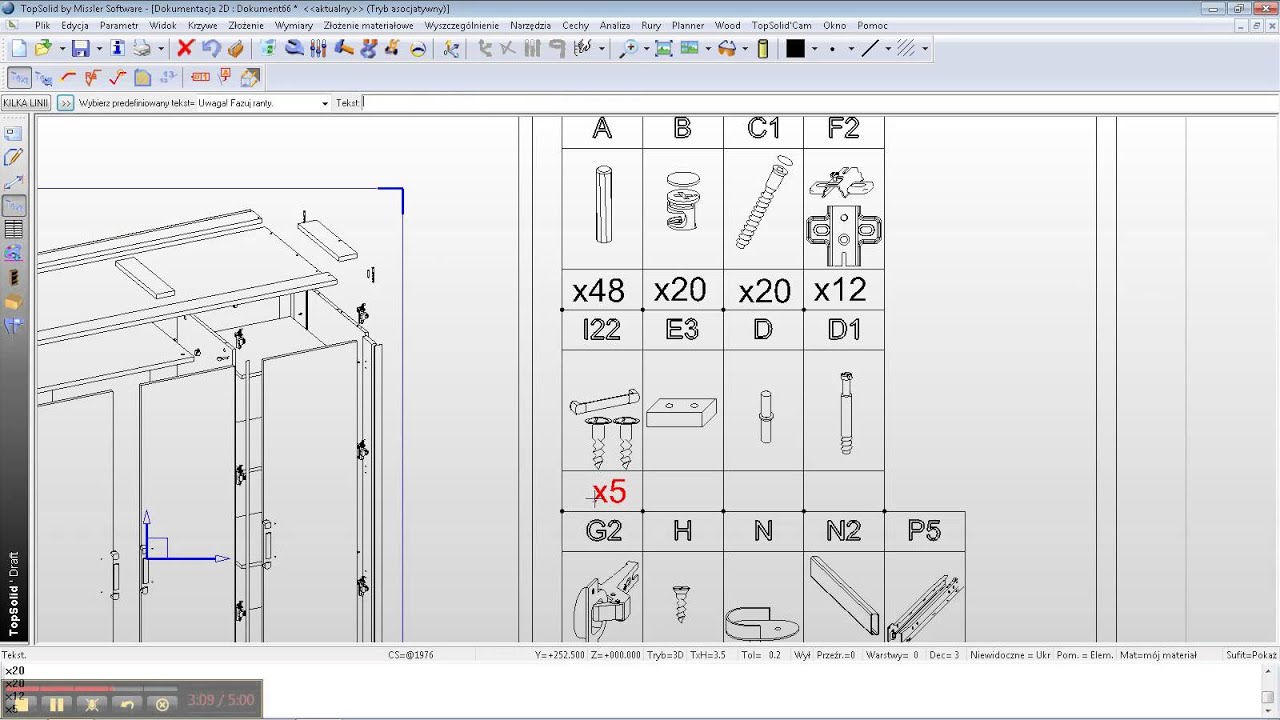The image size is (1280, 720).
Task: Click the recorder undo arrow button
Action: [x=127, y=704]
